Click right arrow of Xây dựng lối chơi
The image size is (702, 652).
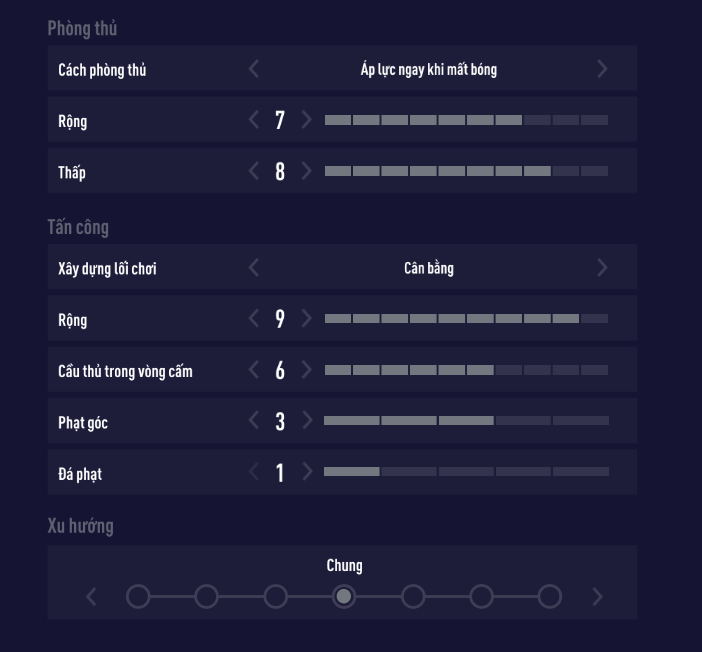click(602, 267)
